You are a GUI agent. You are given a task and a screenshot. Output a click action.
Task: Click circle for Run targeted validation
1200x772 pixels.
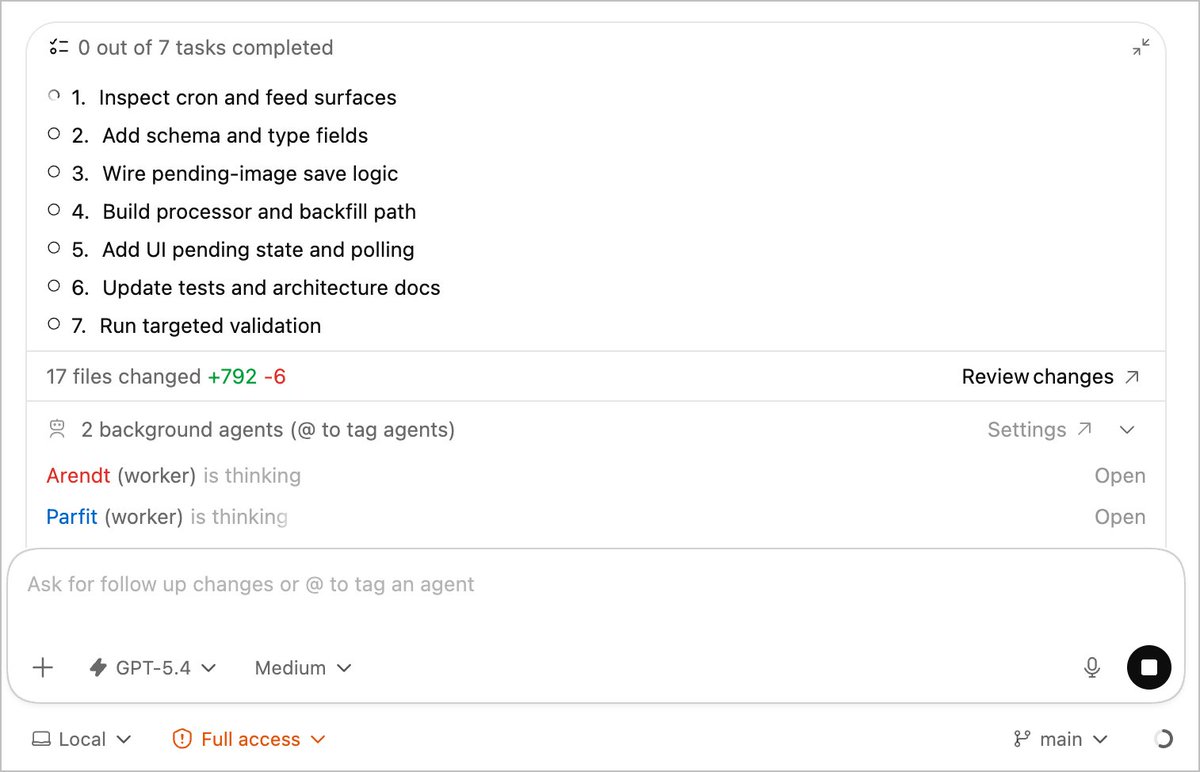tap(54, 324)
